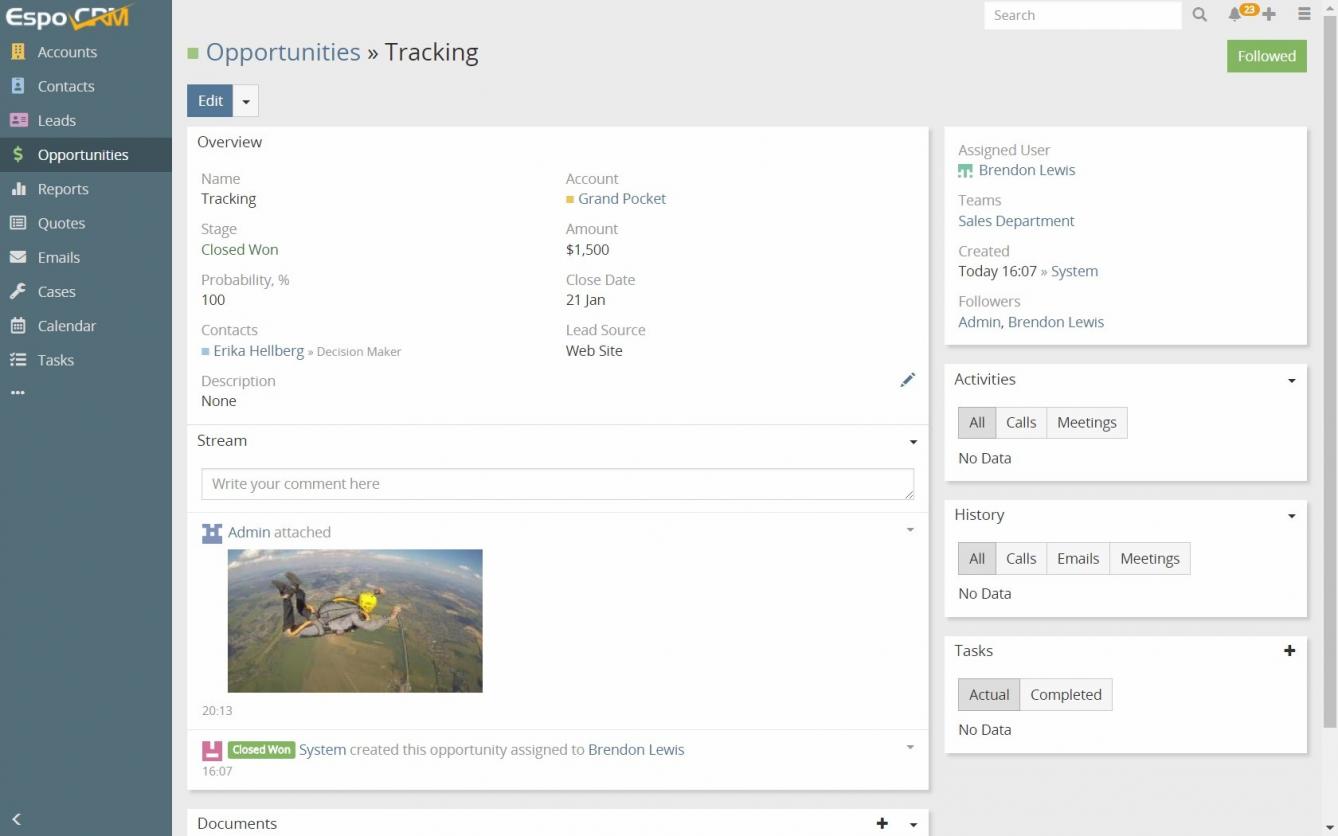Screen dimensions: 1338x836
Task: Add a new task with plus icon
Action: pyautogui.click(x=1289, y=651)
